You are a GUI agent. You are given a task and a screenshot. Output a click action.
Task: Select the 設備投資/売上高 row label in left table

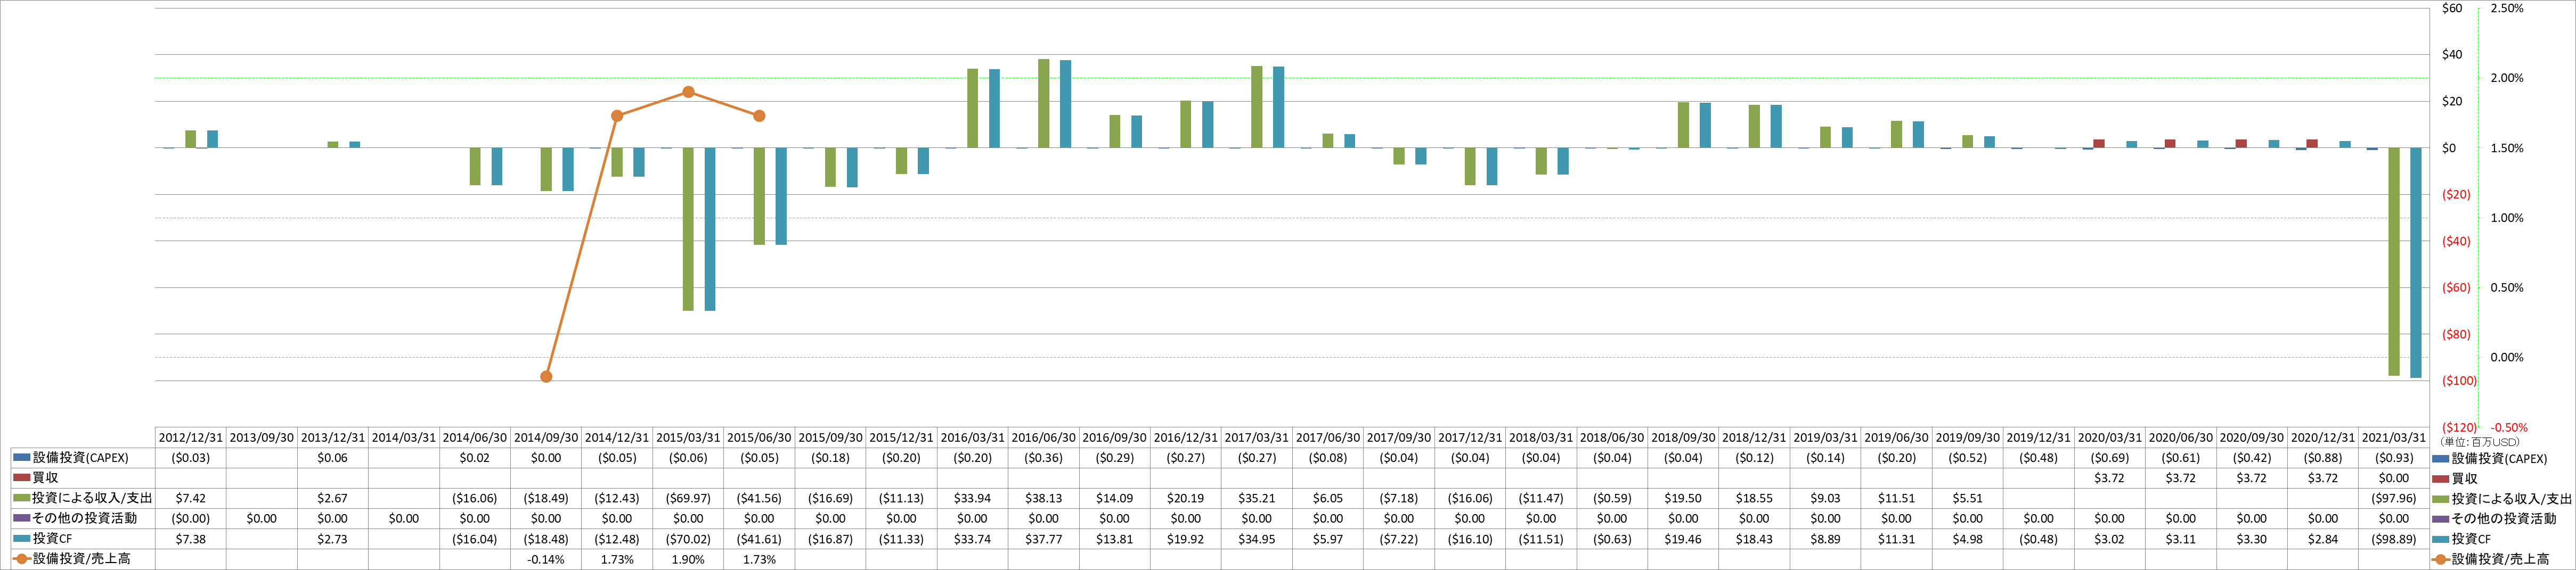[81, 559]
